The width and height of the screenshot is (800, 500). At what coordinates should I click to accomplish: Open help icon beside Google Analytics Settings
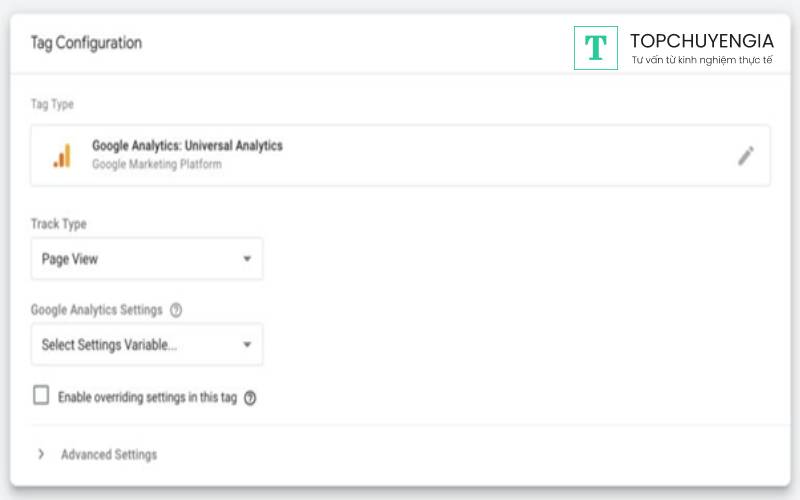(x=176, y=310)
